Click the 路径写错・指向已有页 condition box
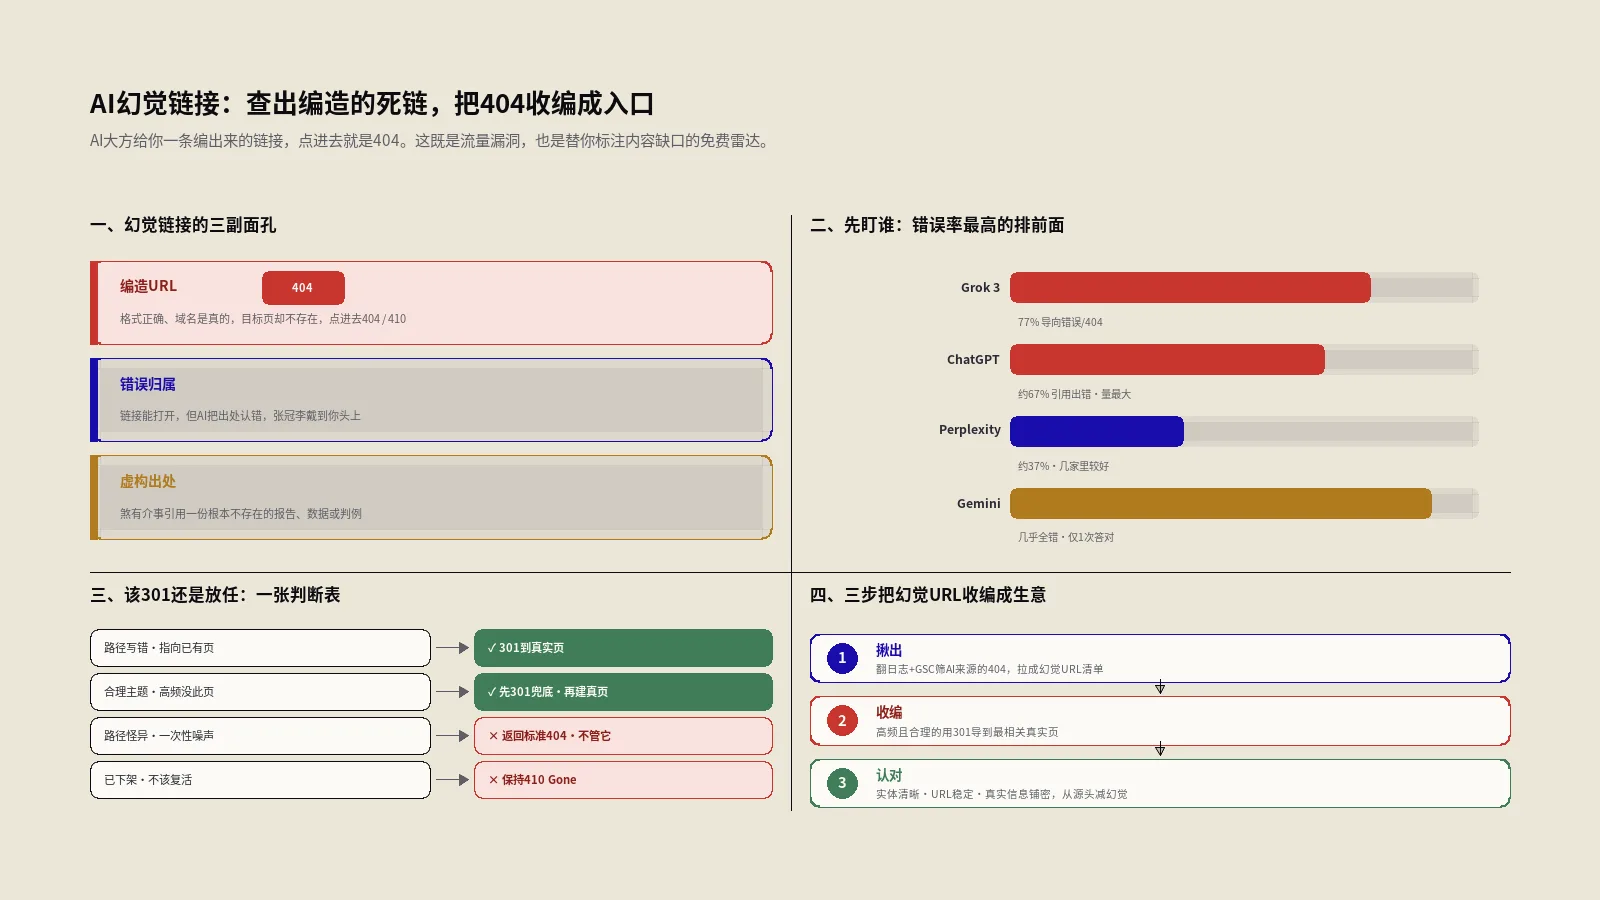1600x900 pixels. (x=260, y=648)
